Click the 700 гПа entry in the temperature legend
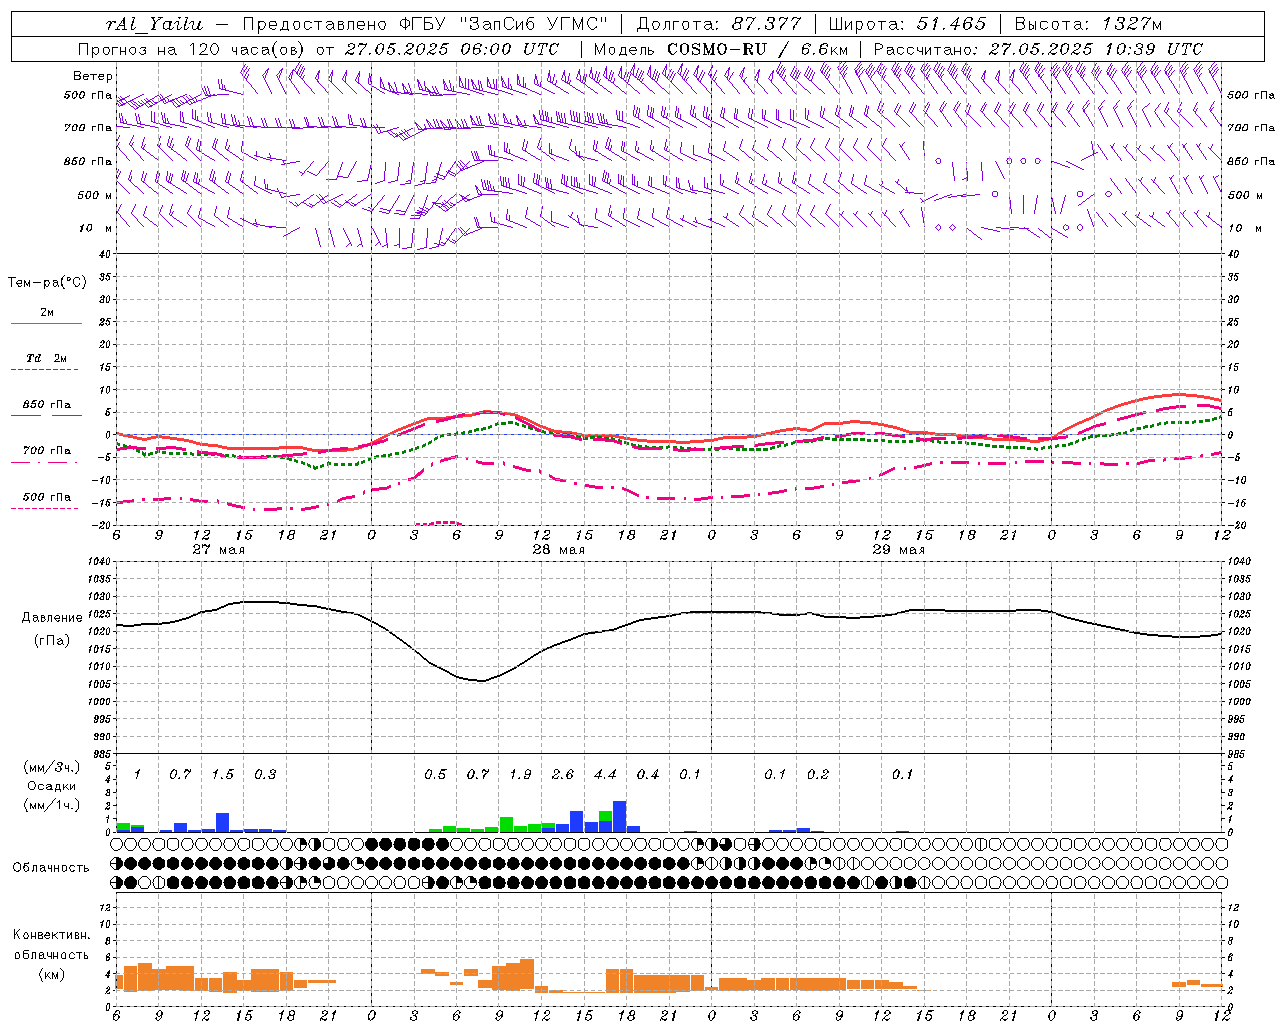 tap(47, 451)
